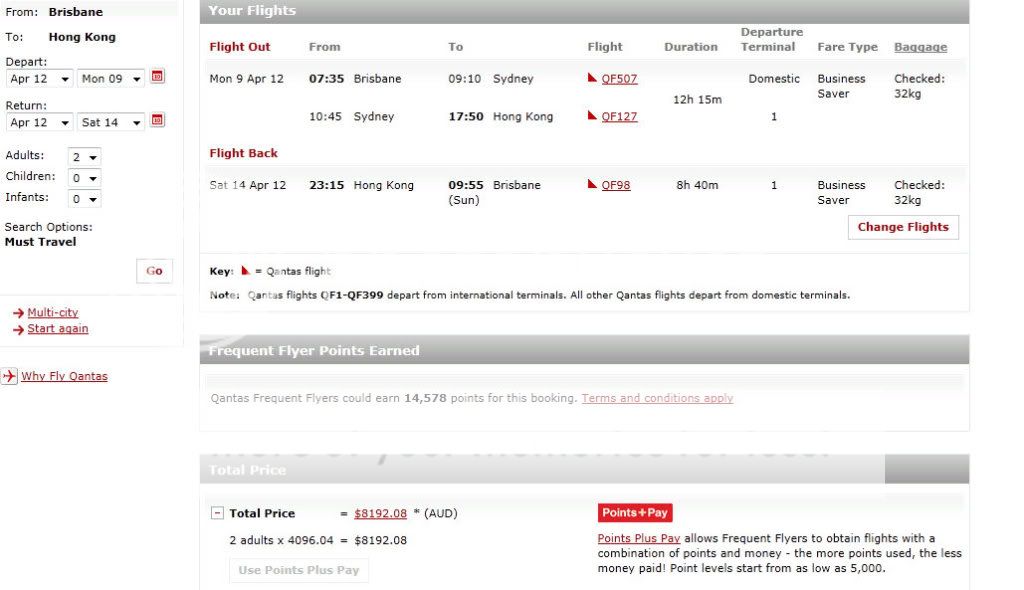Open flight QF127 details link
The height and width of the screenshot is (590, 1024).
(x=619, y=117)
